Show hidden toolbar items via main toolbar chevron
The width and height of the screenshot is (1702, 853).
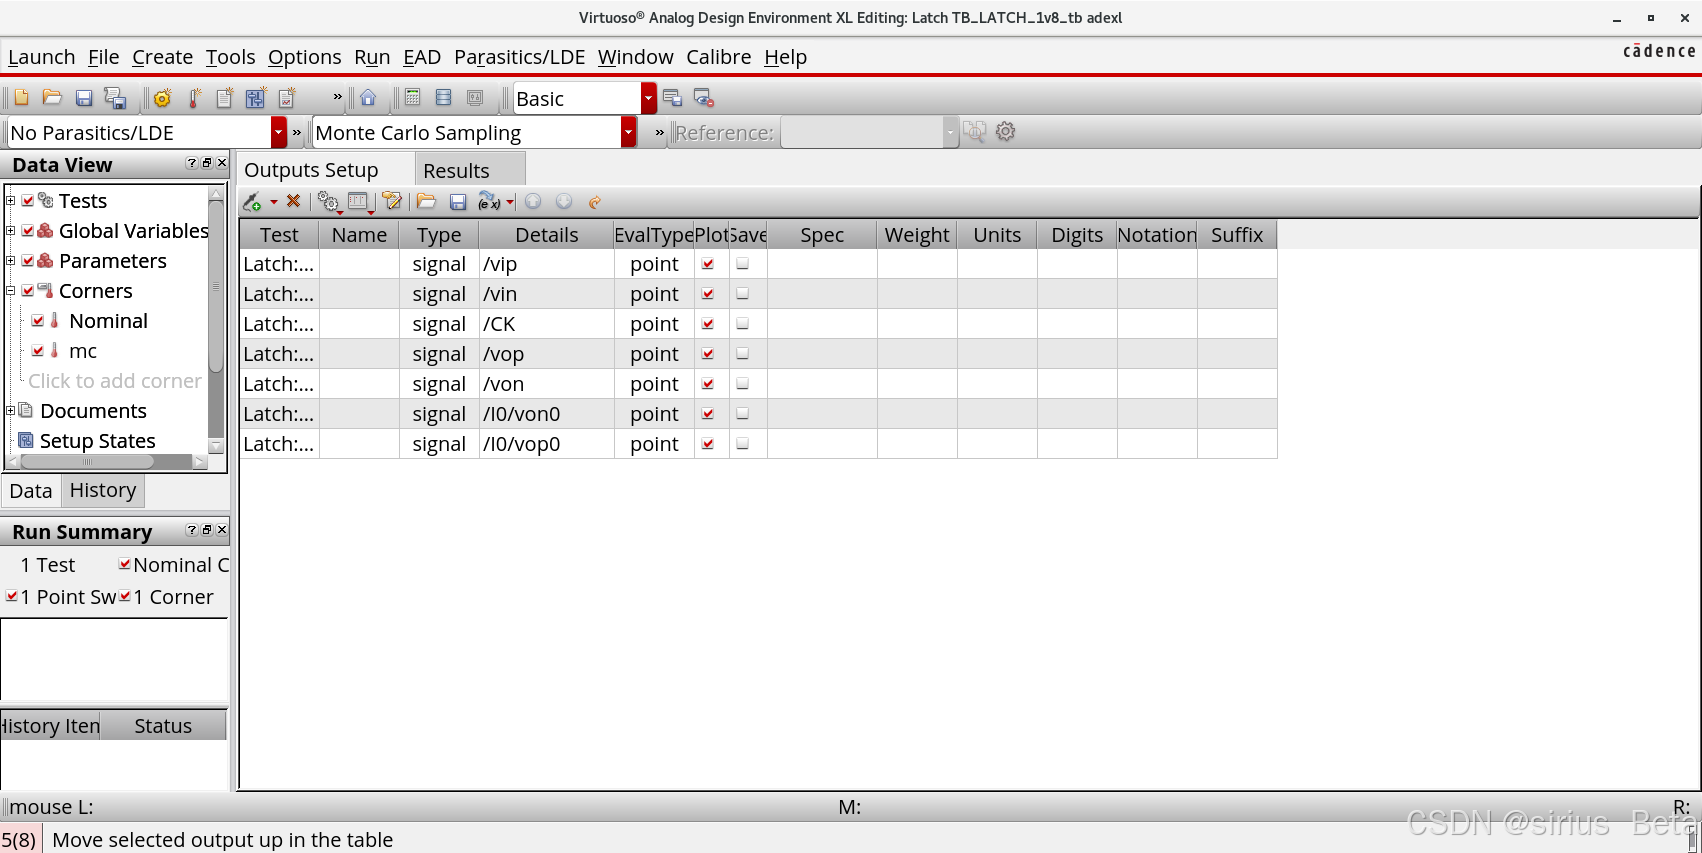pos(337,97)
